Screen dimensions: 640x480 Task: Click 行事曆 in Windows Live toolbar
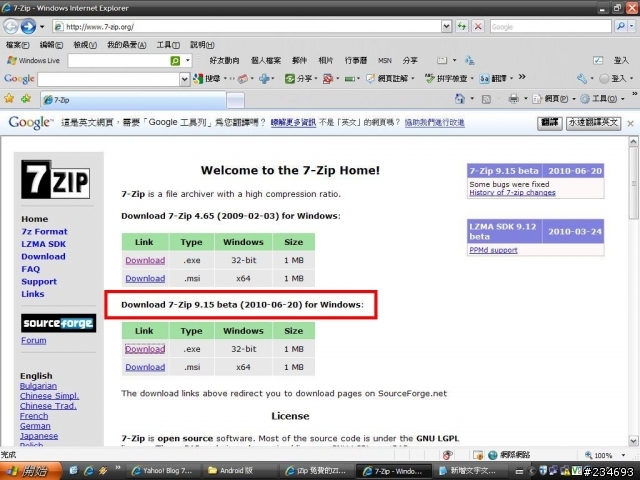pos(356,61)
